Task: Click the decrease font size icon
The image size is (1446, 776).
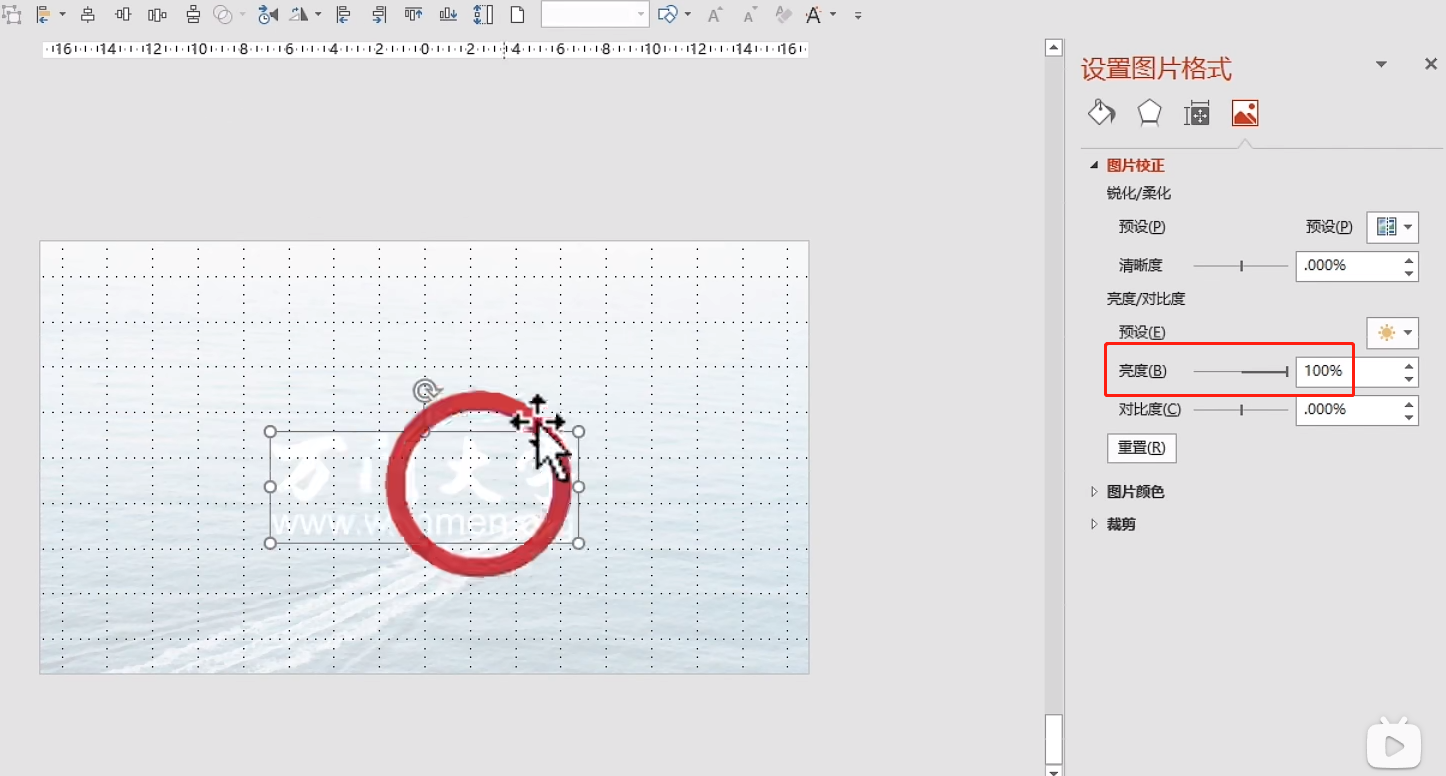Action: pyautogui.click(x=749, y=15)
